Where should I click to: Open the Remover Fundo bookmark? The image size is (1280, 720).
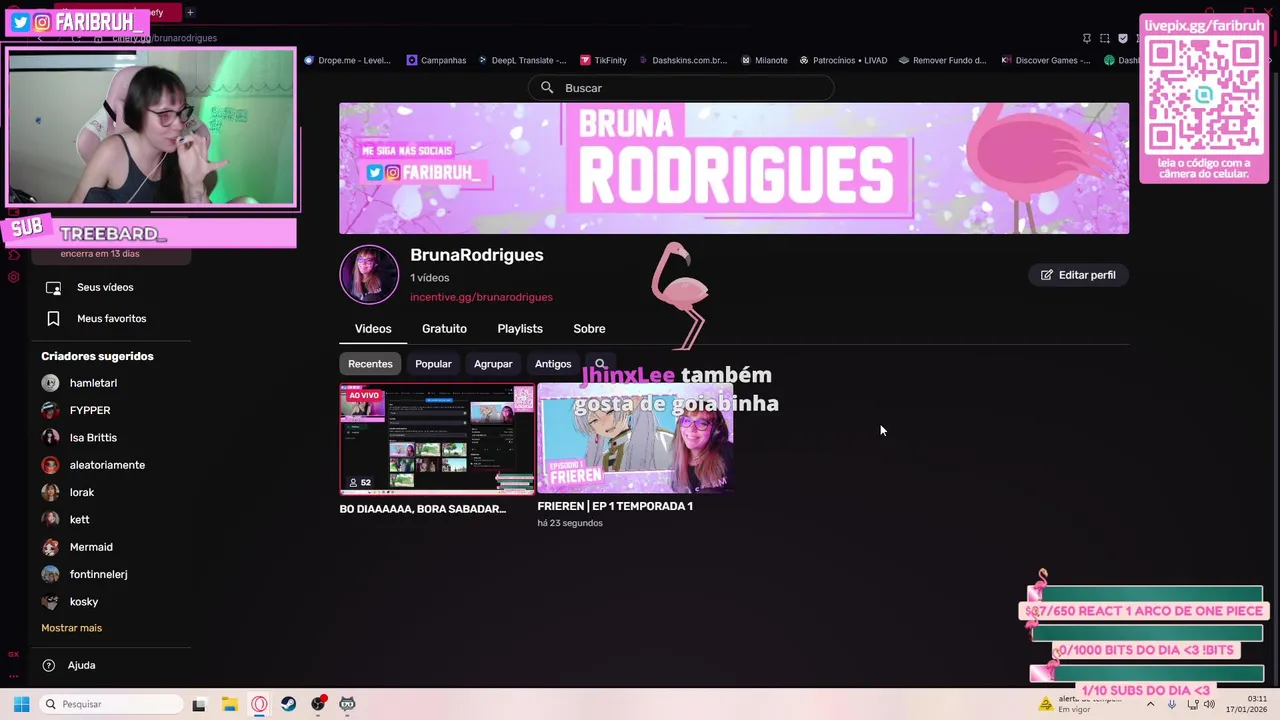click(x=942, y=60)
